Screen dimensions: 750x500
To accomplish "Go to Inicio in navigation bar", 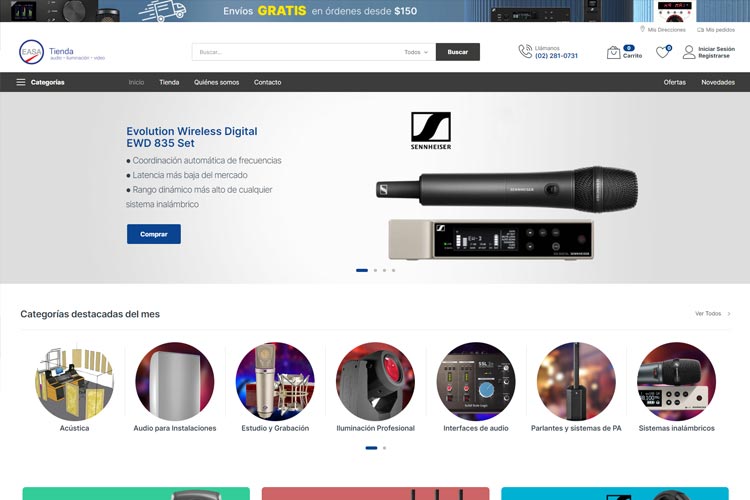I will click(136, 82).
